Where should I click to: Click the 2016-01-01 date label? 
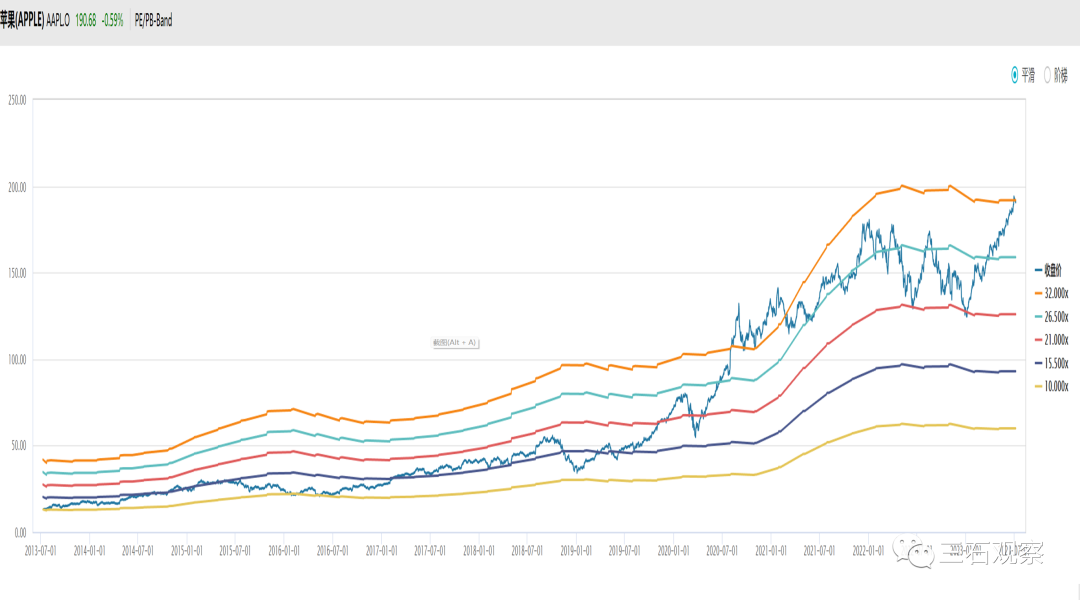pyautogui.click(x=284, y=551)
